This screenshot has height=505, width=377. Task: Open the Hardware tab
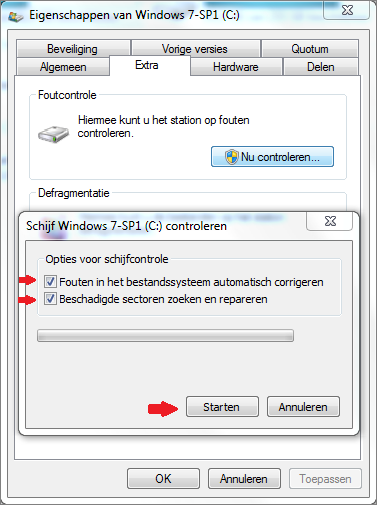[x=236, y=67]
